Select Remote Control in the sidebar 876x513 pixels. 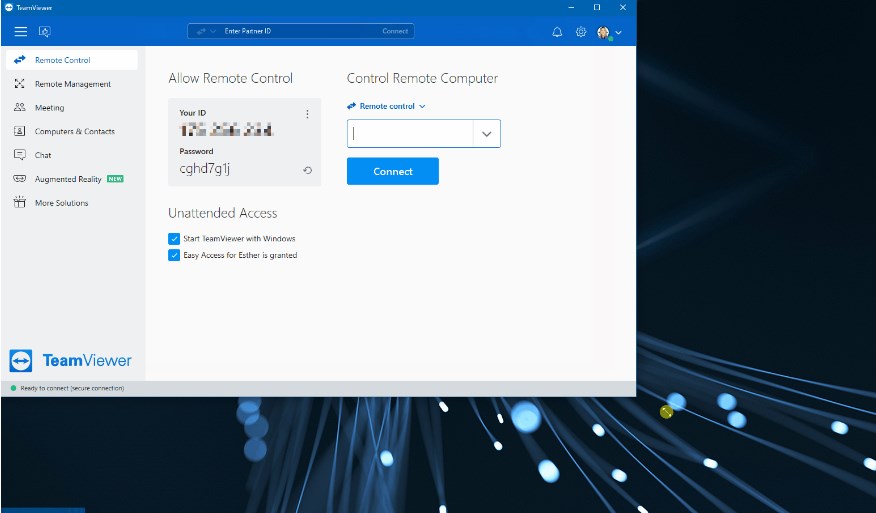(x=72, y=60)
